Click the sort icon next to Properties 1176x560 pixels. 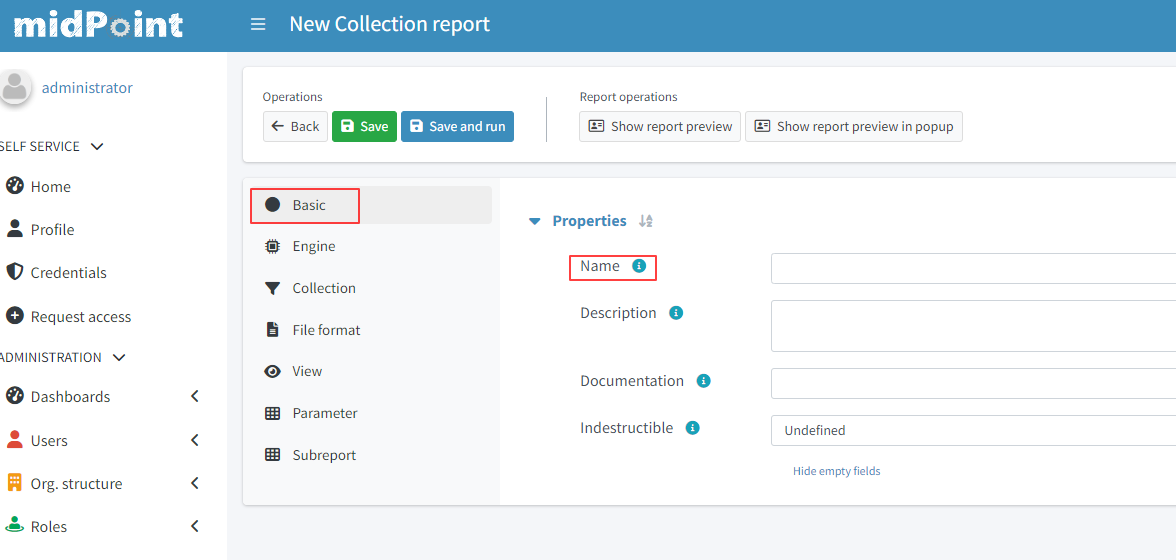point(645,221)
